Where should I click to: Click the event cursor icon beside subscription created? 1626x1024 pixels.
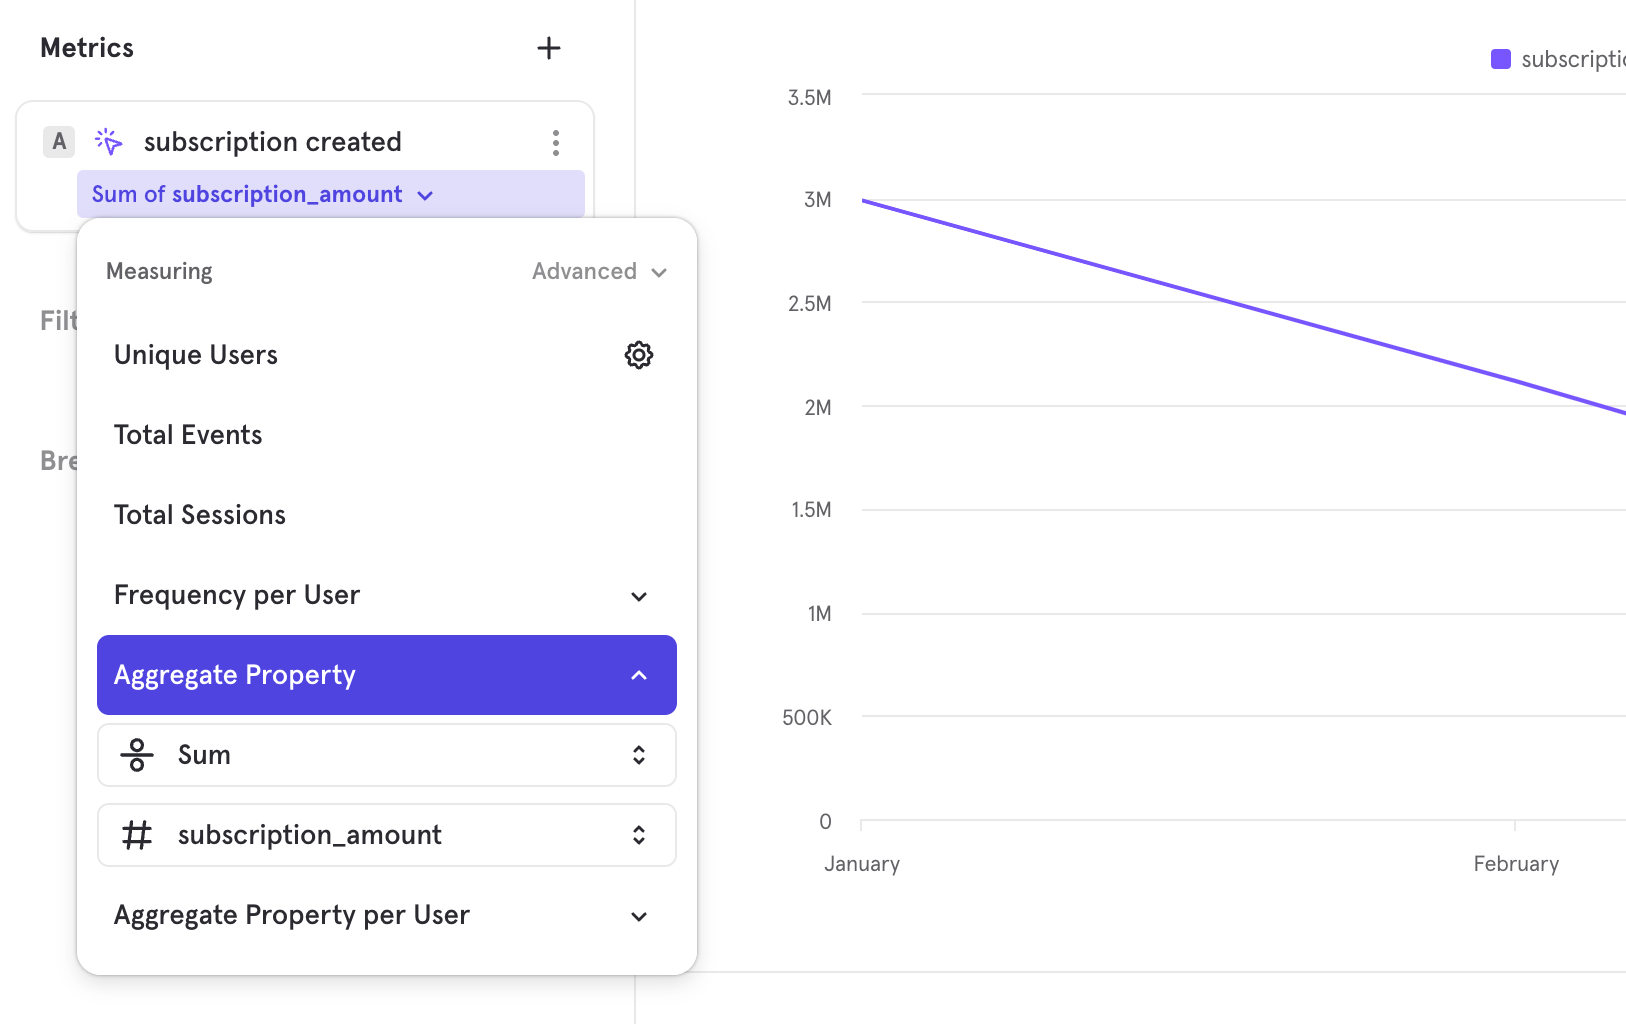tap(108, 142)
